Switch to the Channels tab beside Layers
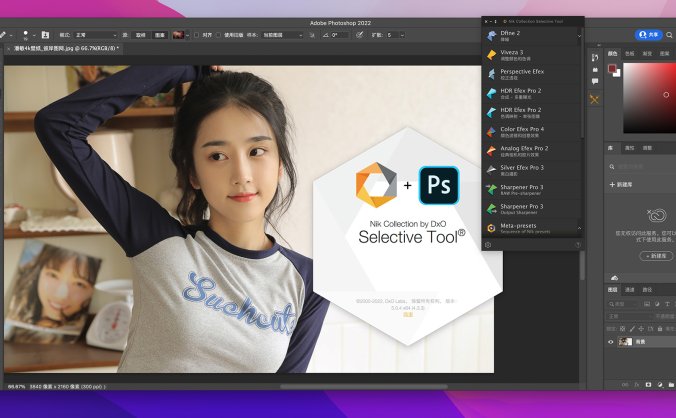Viewport: 676px width, 418px height. (x=629, y=289)
